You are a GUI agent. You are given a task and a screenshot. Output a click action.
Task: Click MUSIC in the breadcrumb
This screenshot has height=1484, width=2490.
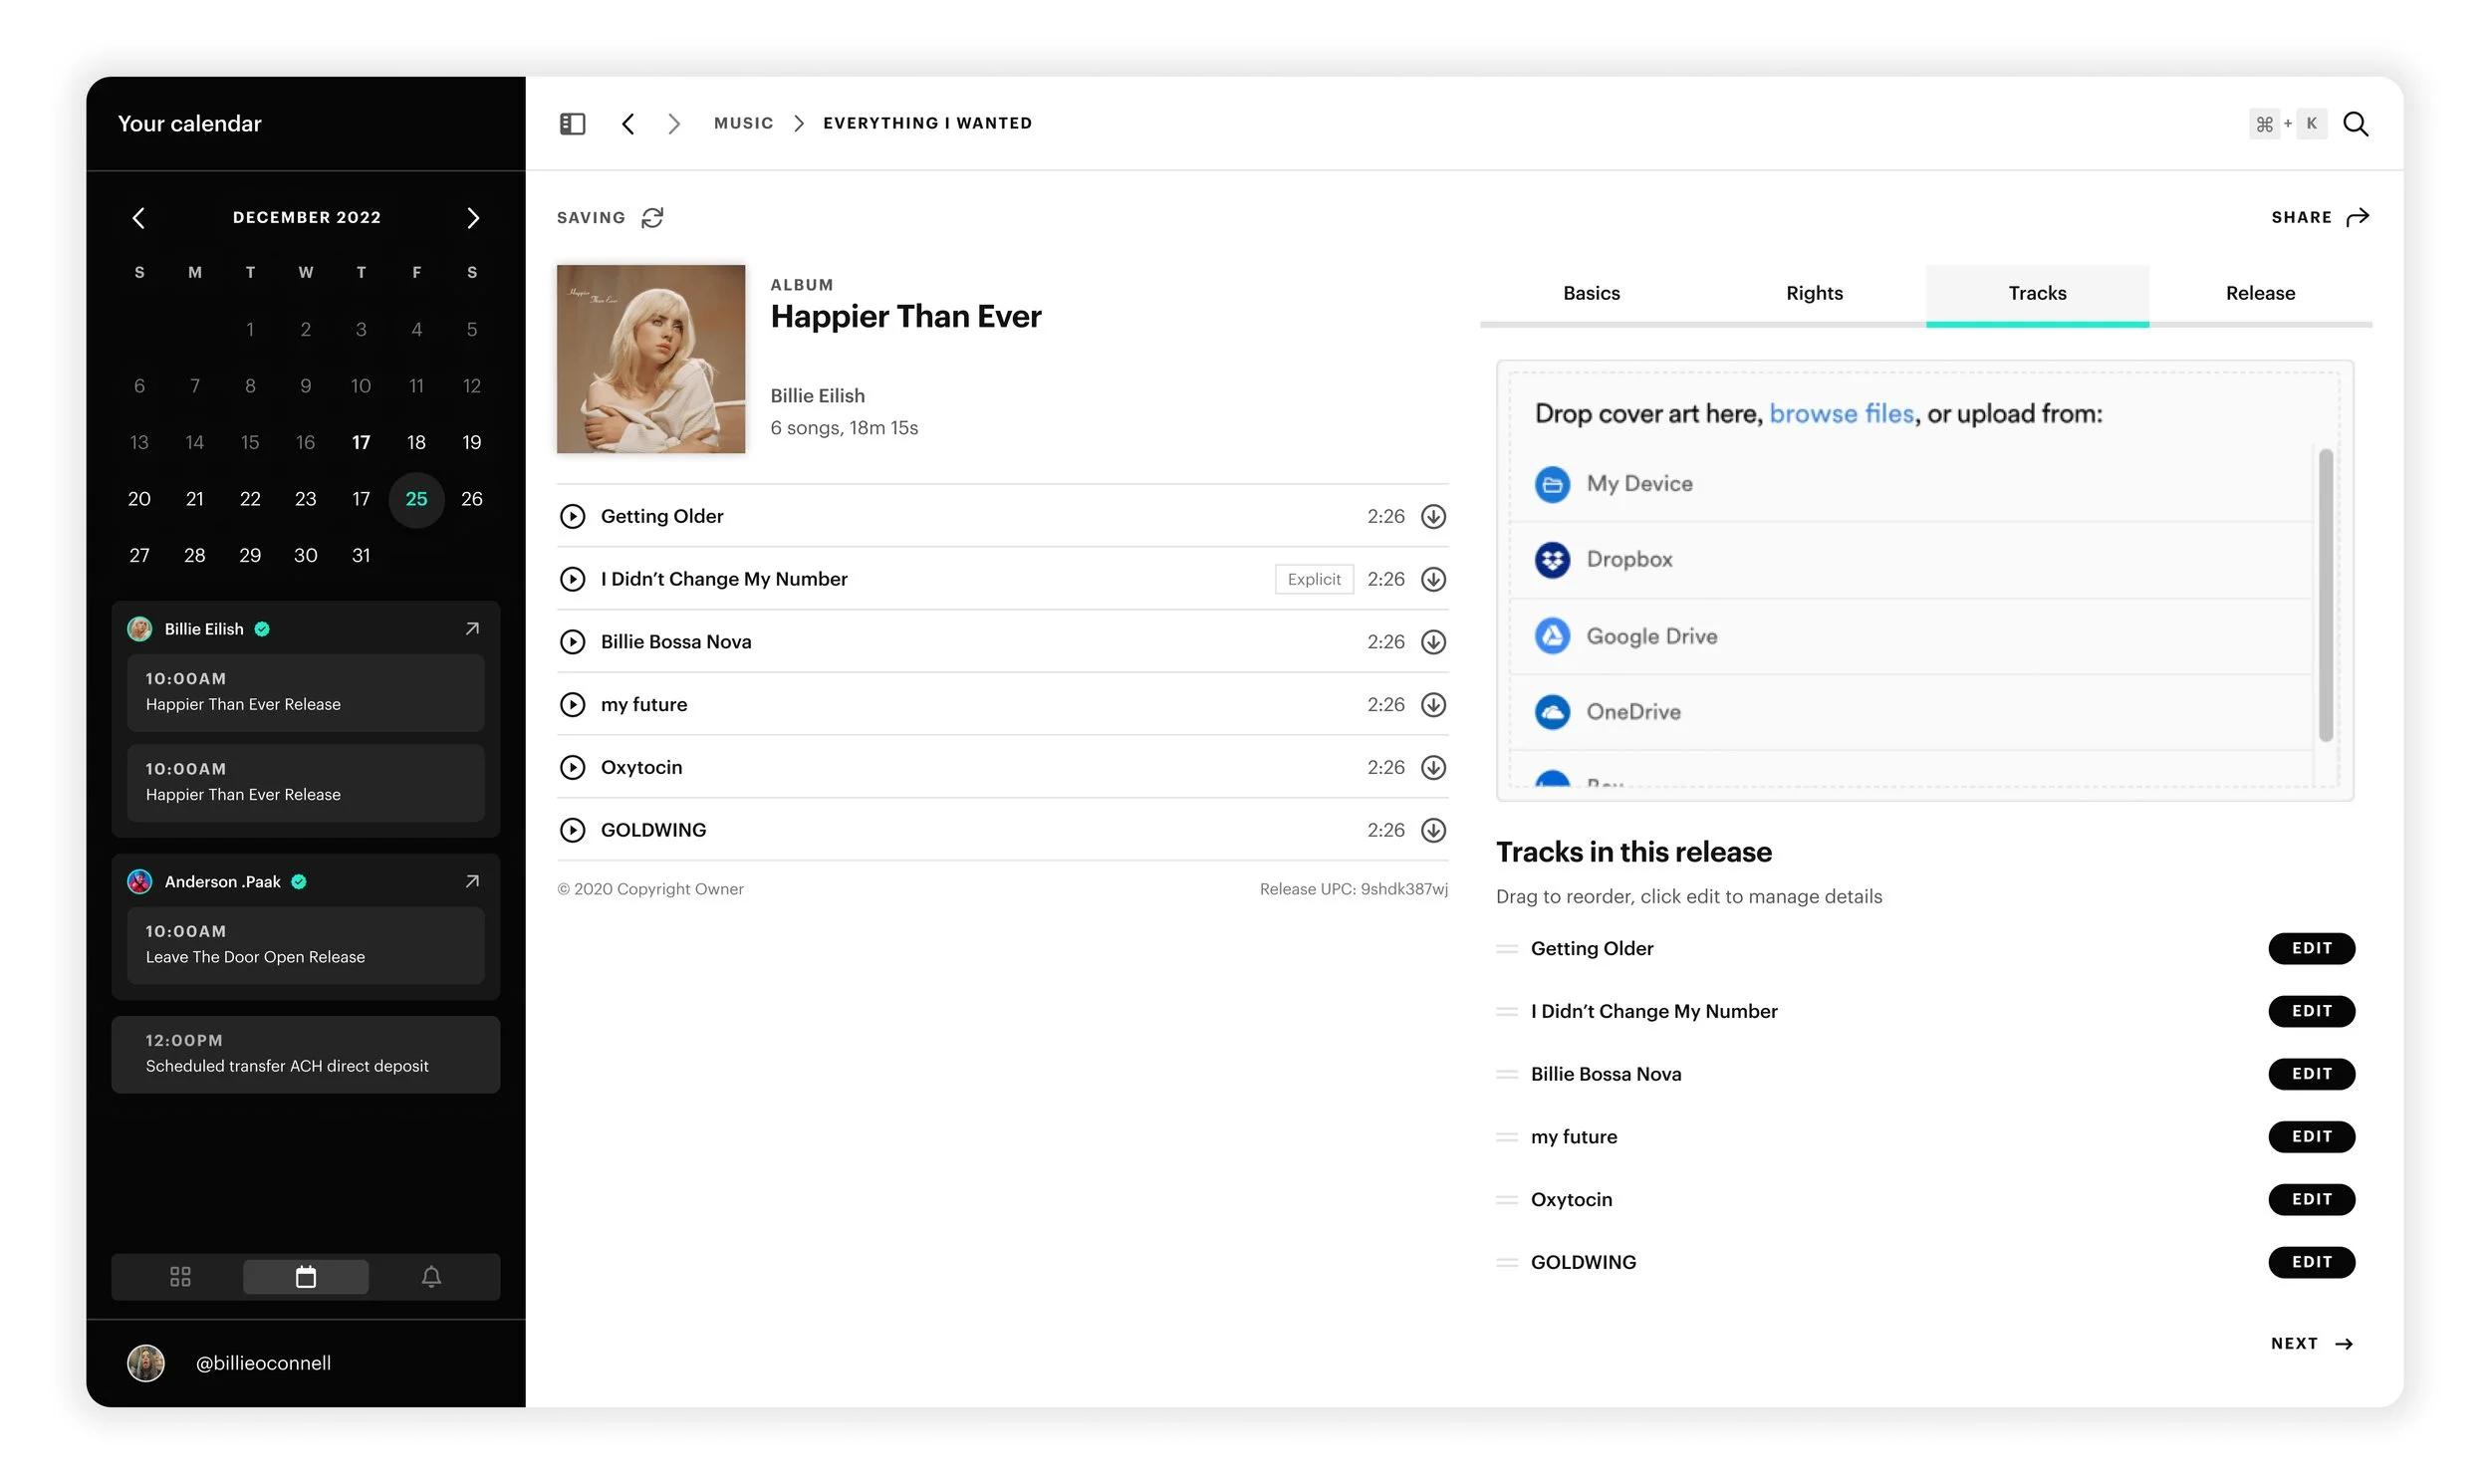(x=743, y=123)
